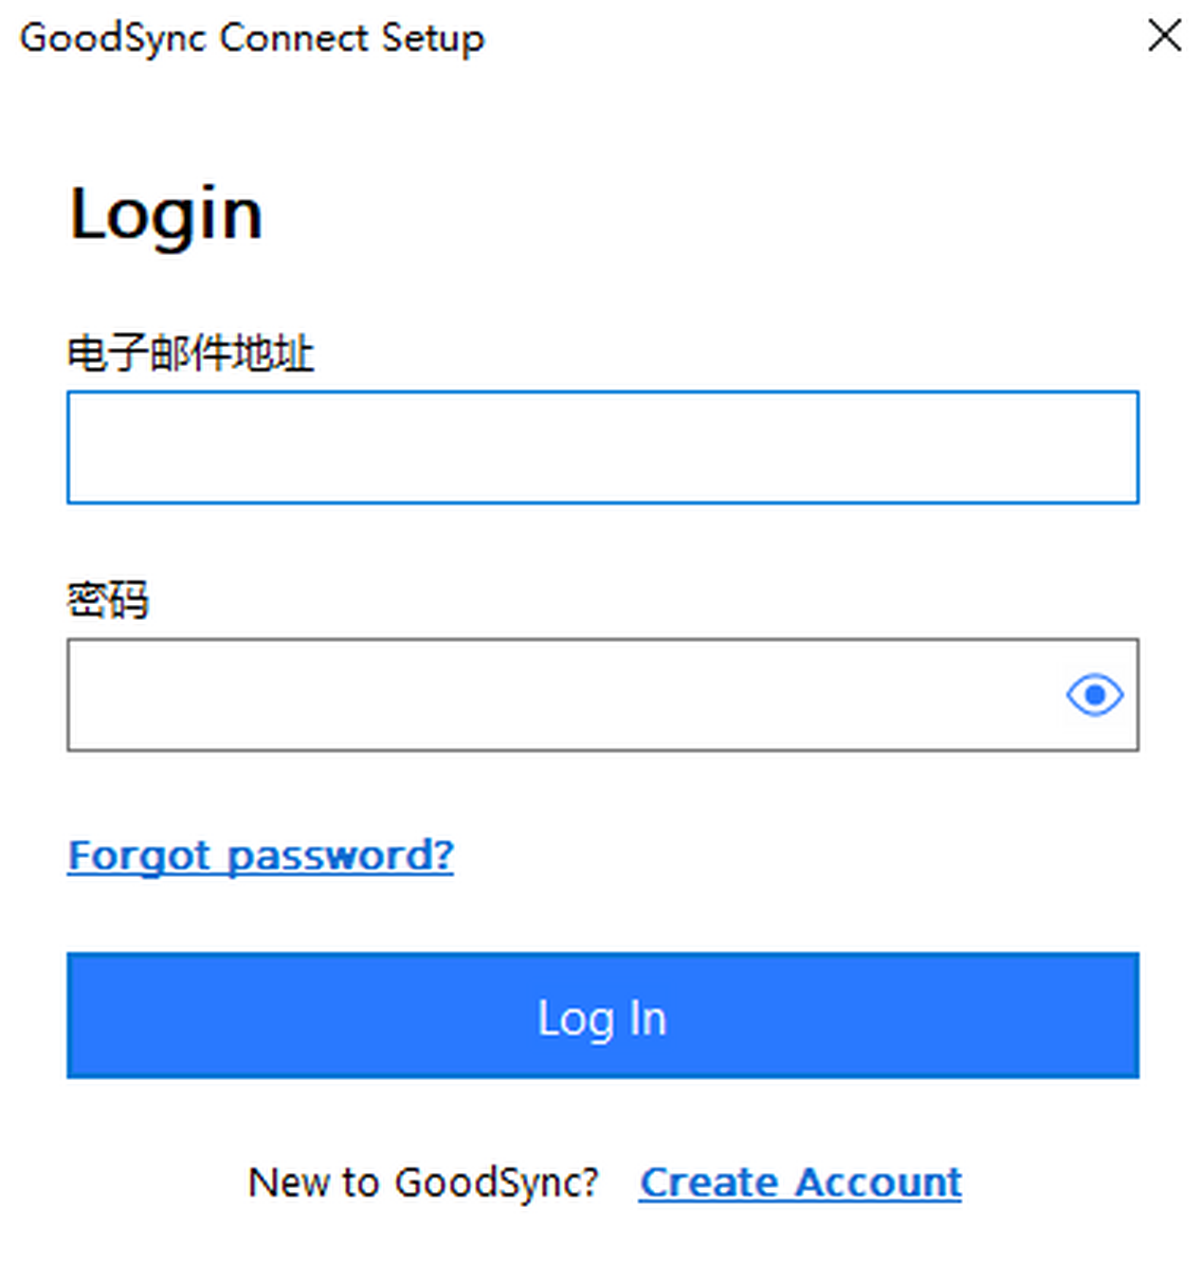Submit credentials with the Log In button
This screenshot has width=1200, height=1263.
point(602,1015)
